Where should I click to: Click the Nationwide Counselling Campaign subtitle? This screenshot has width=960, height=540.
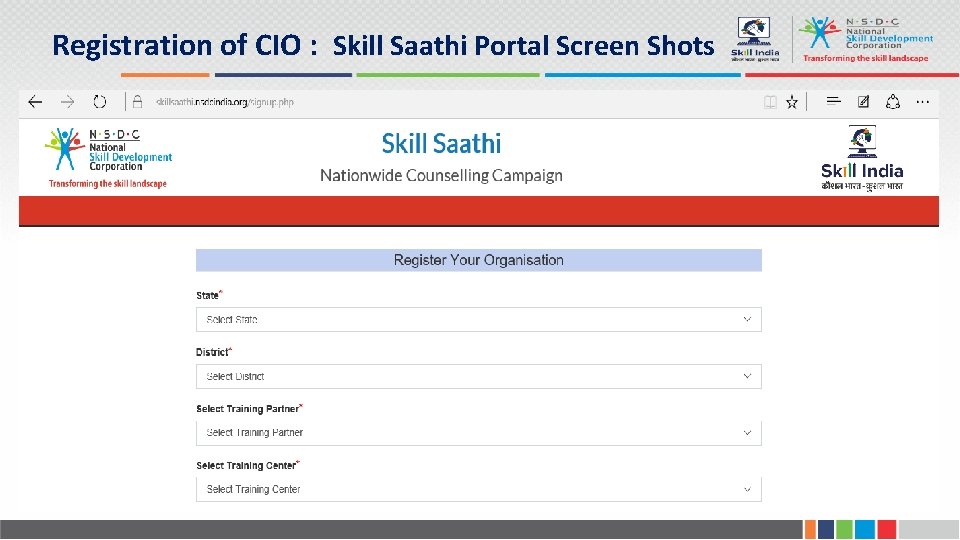tap(441, 176)
